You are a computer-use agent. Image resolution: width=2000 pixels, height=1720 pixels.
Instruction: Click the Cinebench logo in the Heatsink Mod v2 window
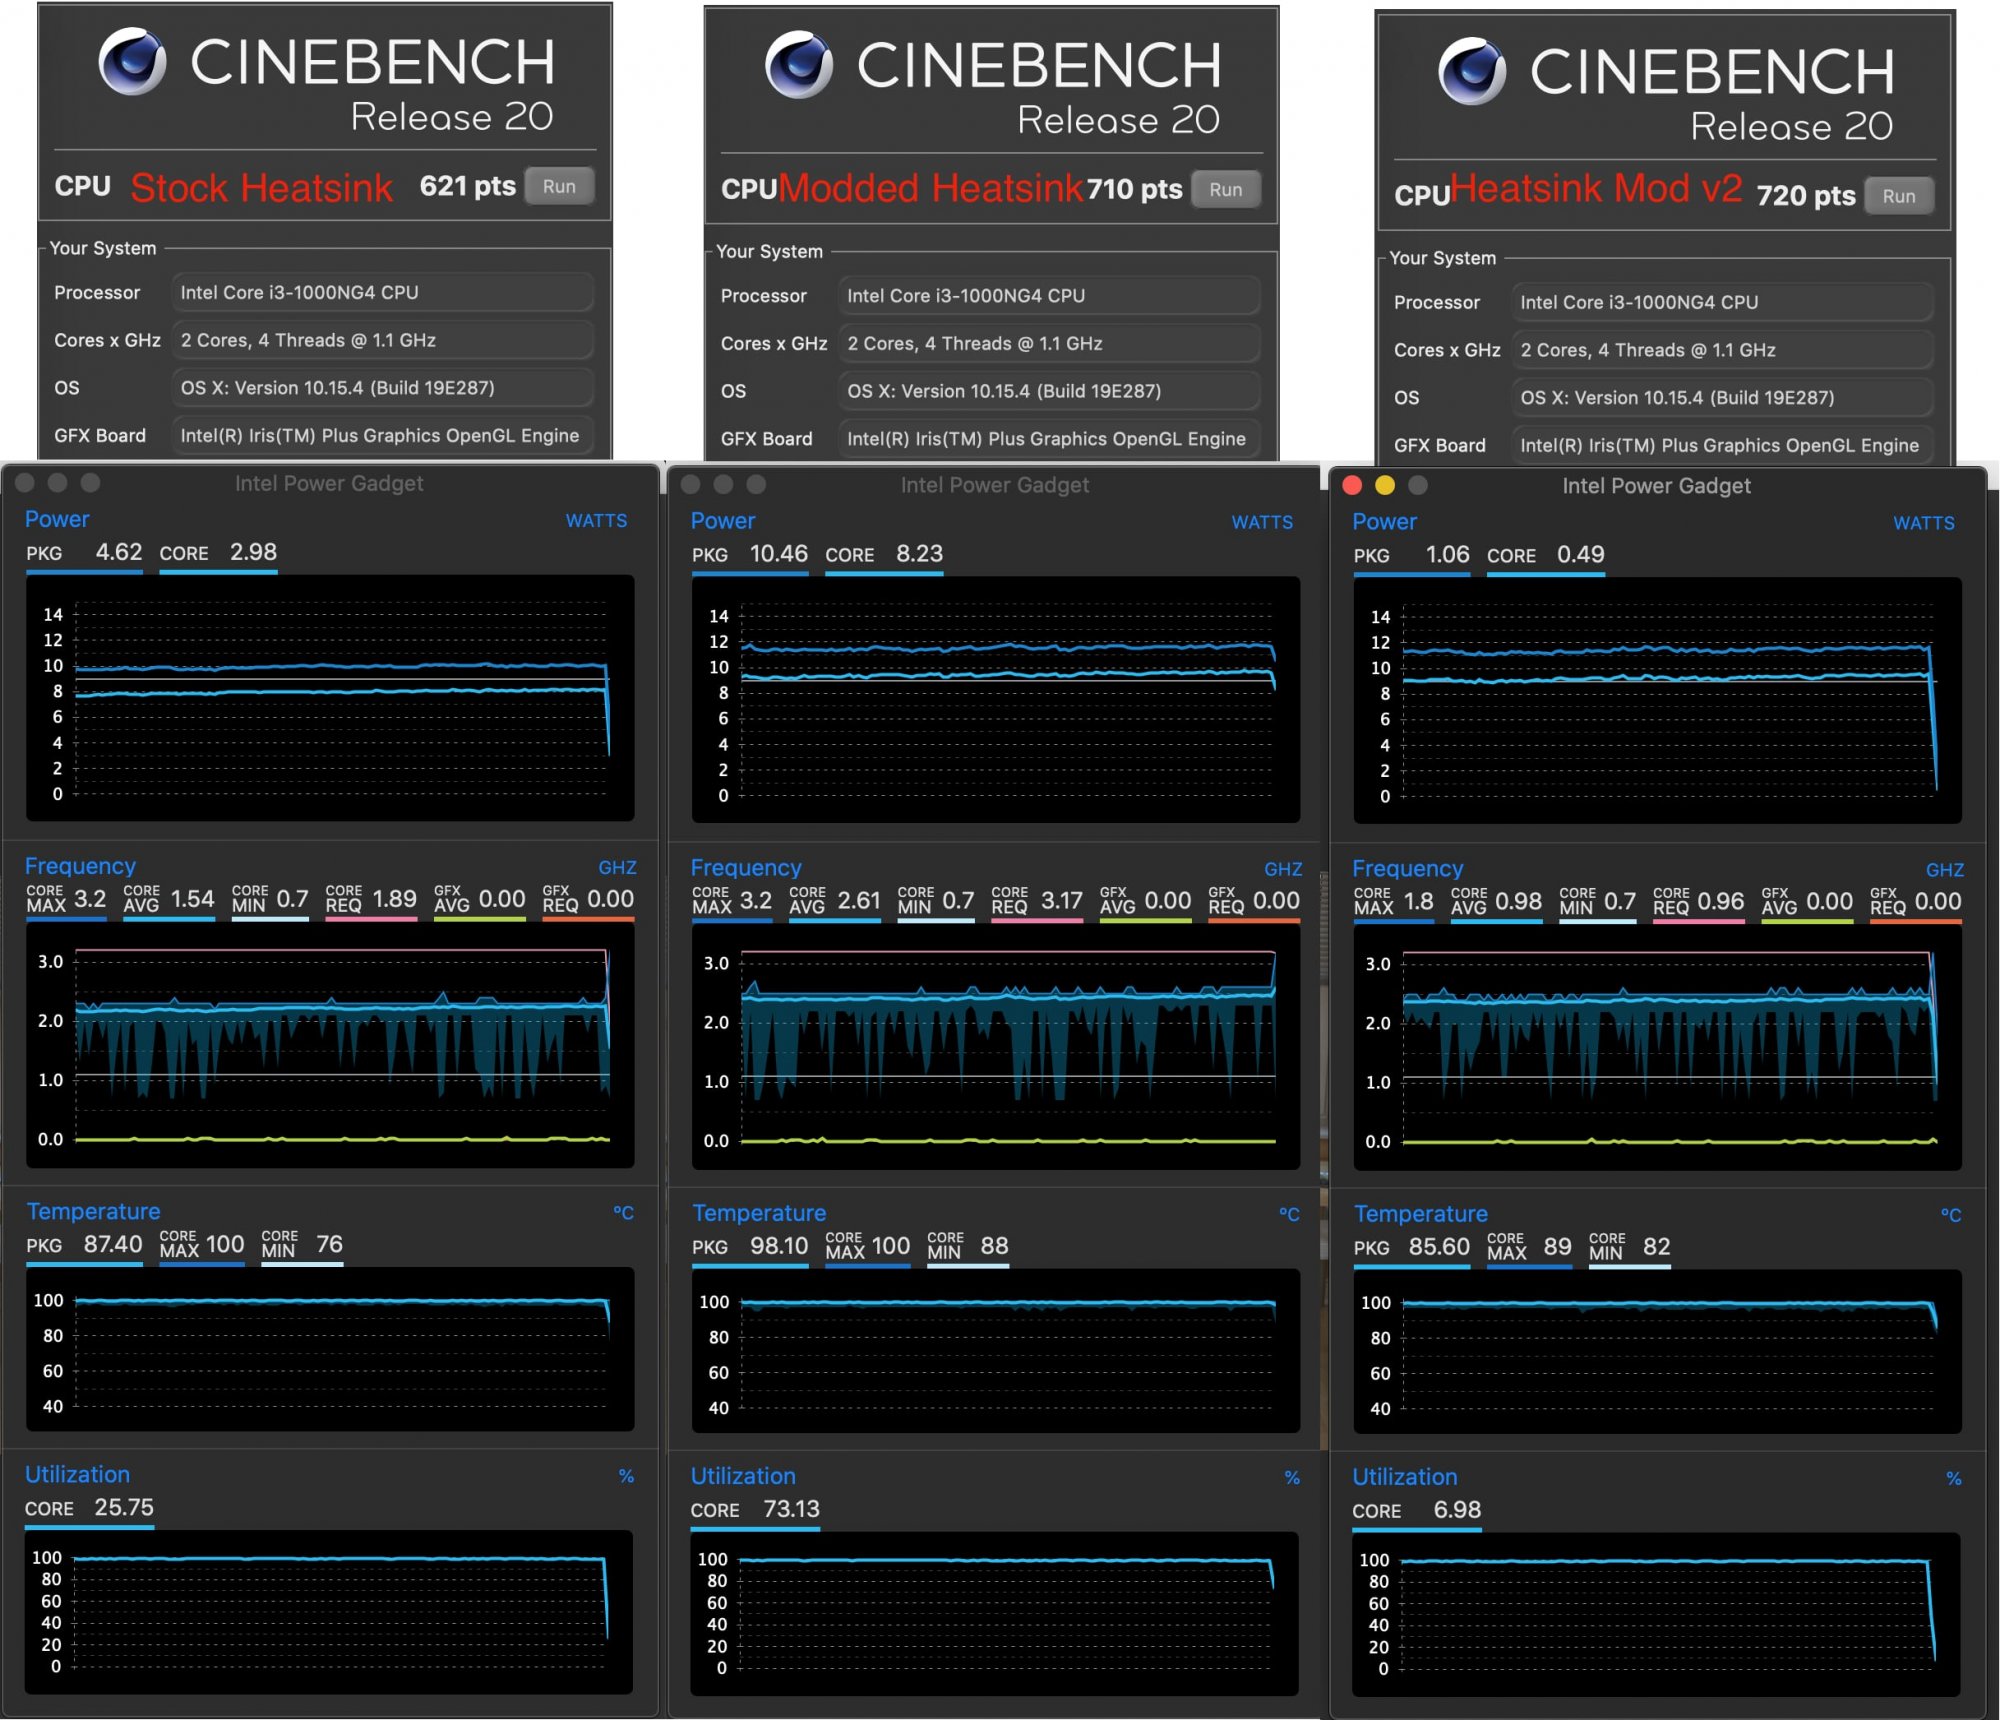[x=1470, y=70]
